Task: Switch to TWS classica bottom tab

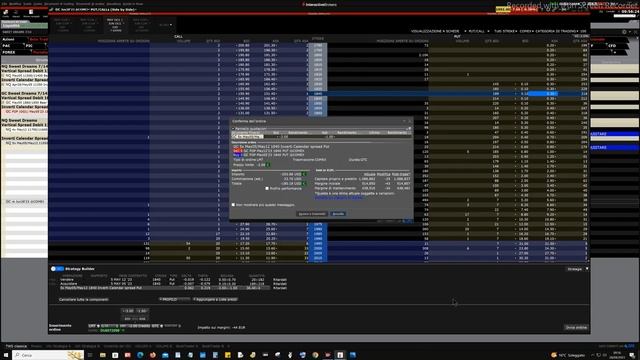Action: tap(16, 346)
